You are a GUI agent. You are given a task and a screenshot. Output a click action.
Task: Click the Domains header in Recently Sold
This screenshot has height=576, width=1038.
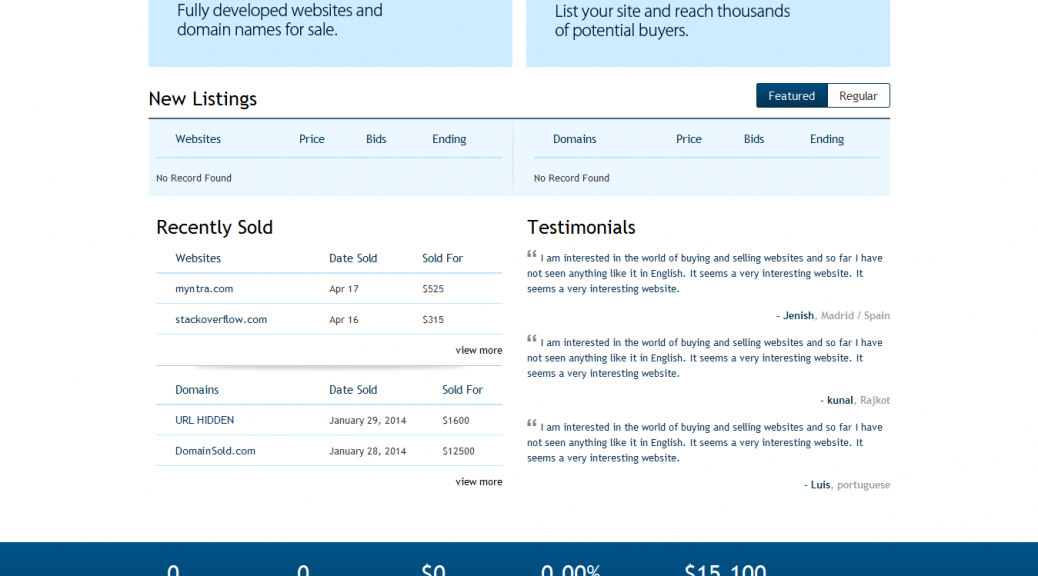pos(197,390)
